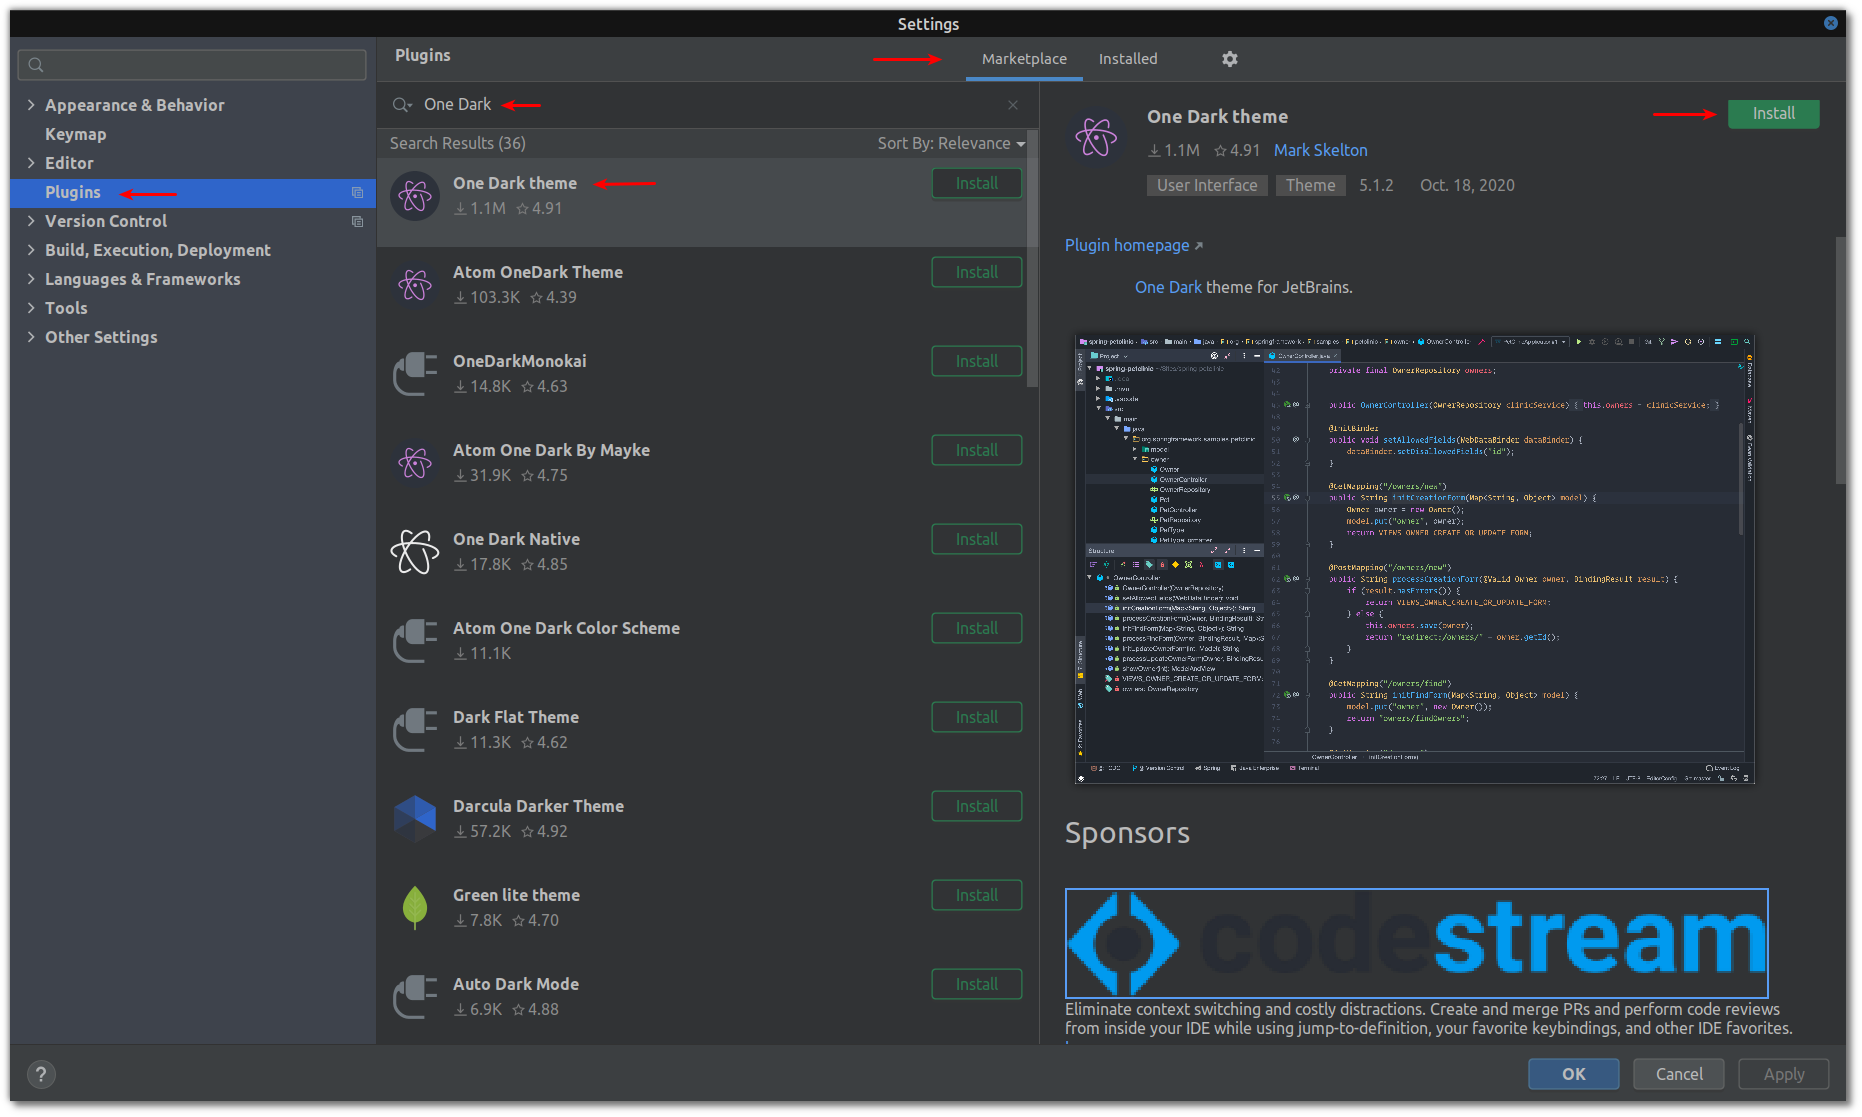Click the plugin search magnifier icon
Viewport: 1862px width, 1117px height.
[x=402, y=105]
